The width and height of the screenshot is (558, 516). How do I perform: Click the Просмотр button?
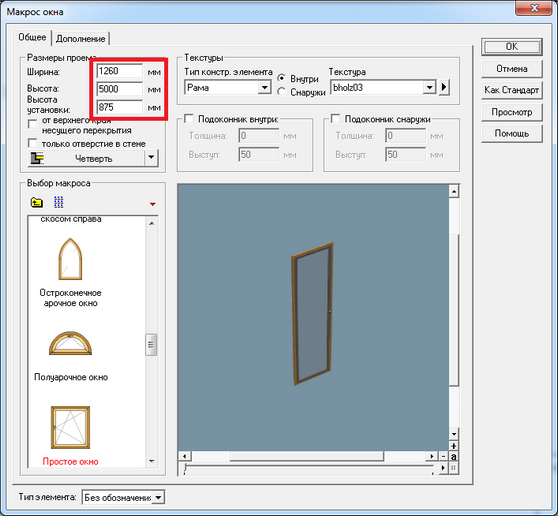coord(512,112)
